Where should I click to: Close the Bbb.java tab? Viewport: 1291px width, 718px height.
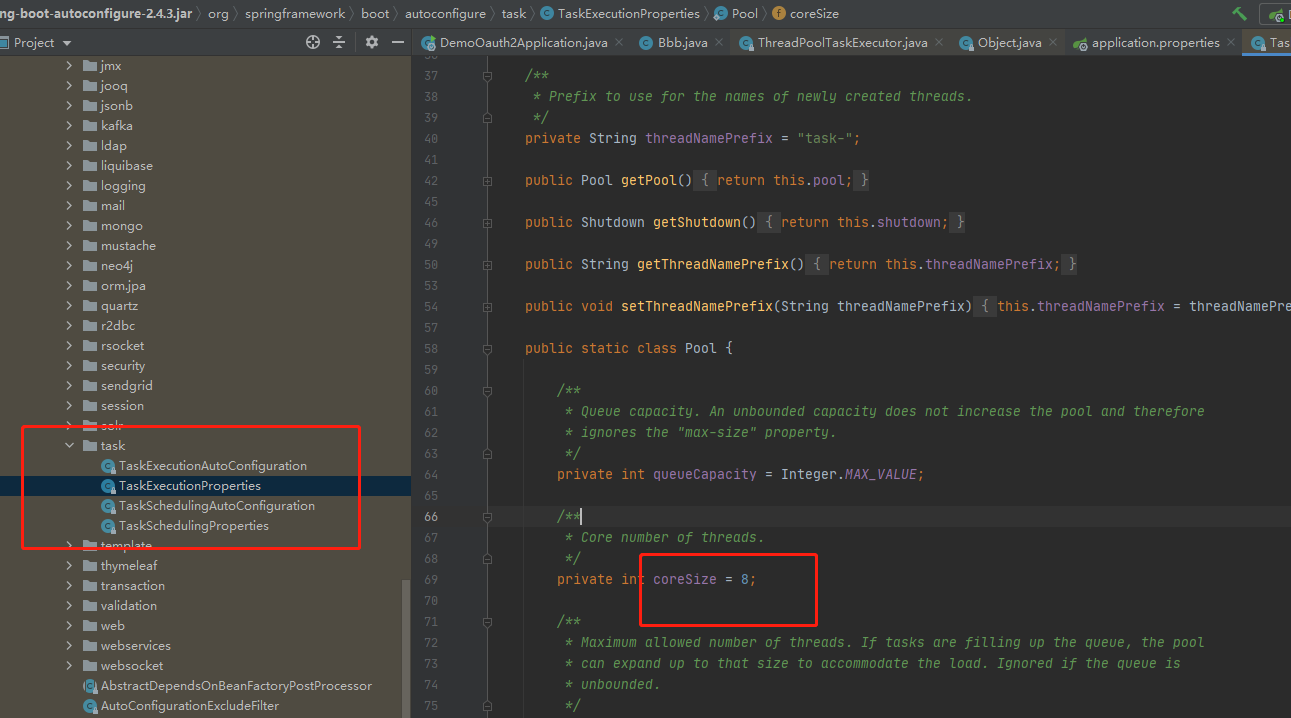tap(721, 43)
